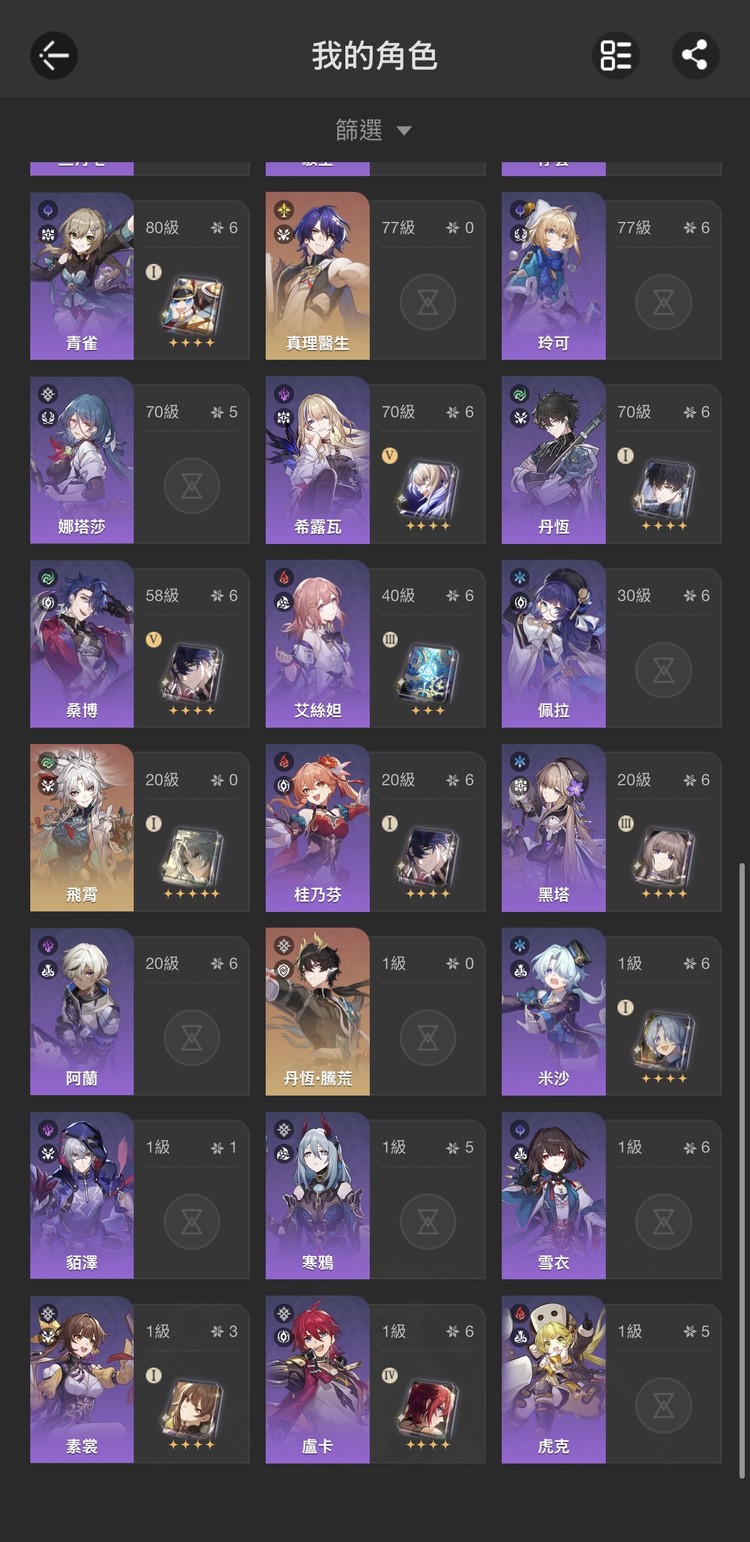
Task: Open the list view layout icon
Action: coord(615,55)
